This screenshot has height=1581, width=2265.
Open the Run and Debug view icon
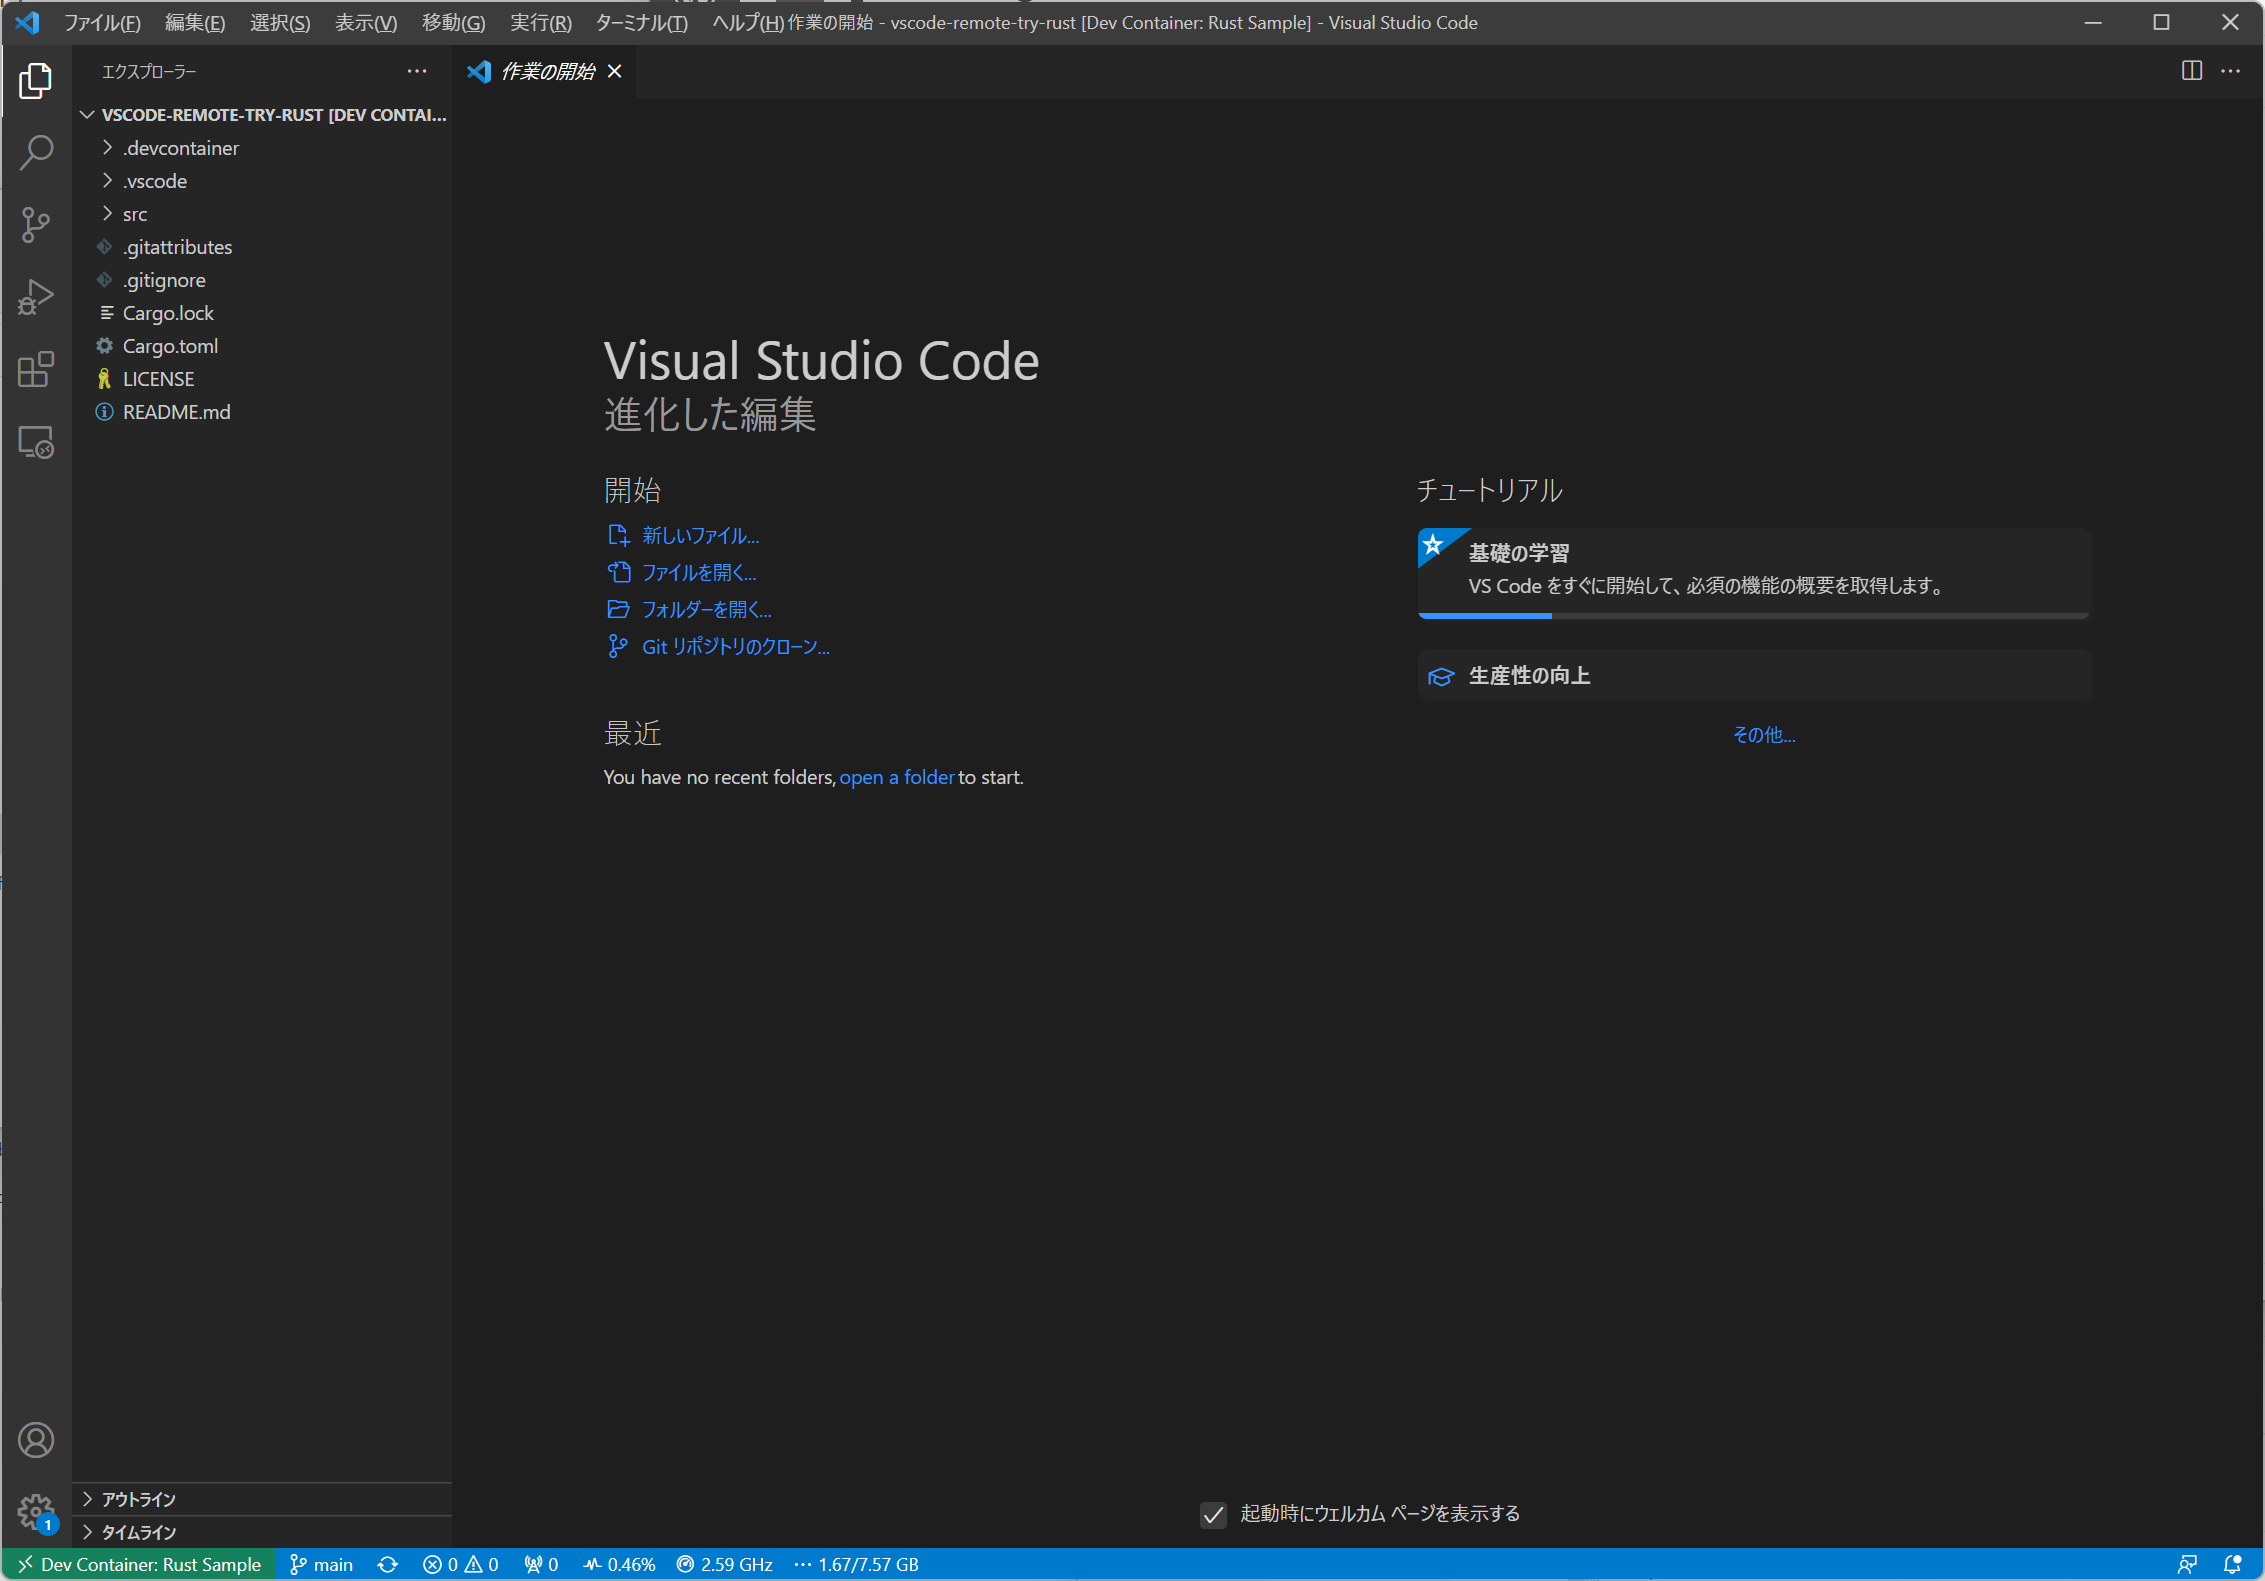tap(36, 297)
